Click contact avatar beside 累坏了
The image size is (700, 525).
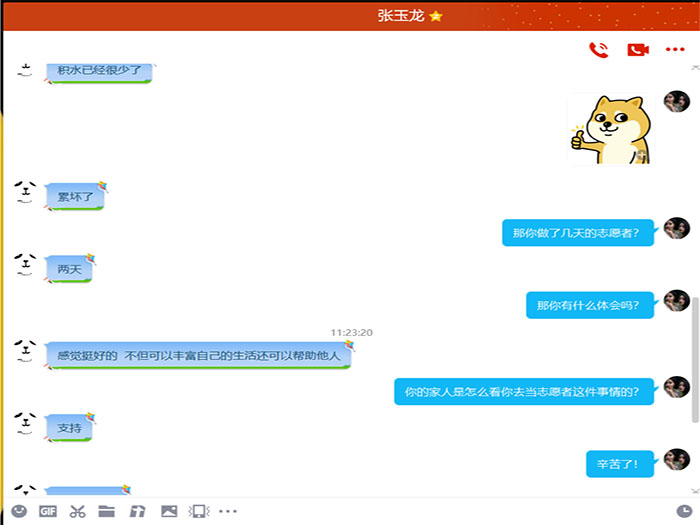25,192
